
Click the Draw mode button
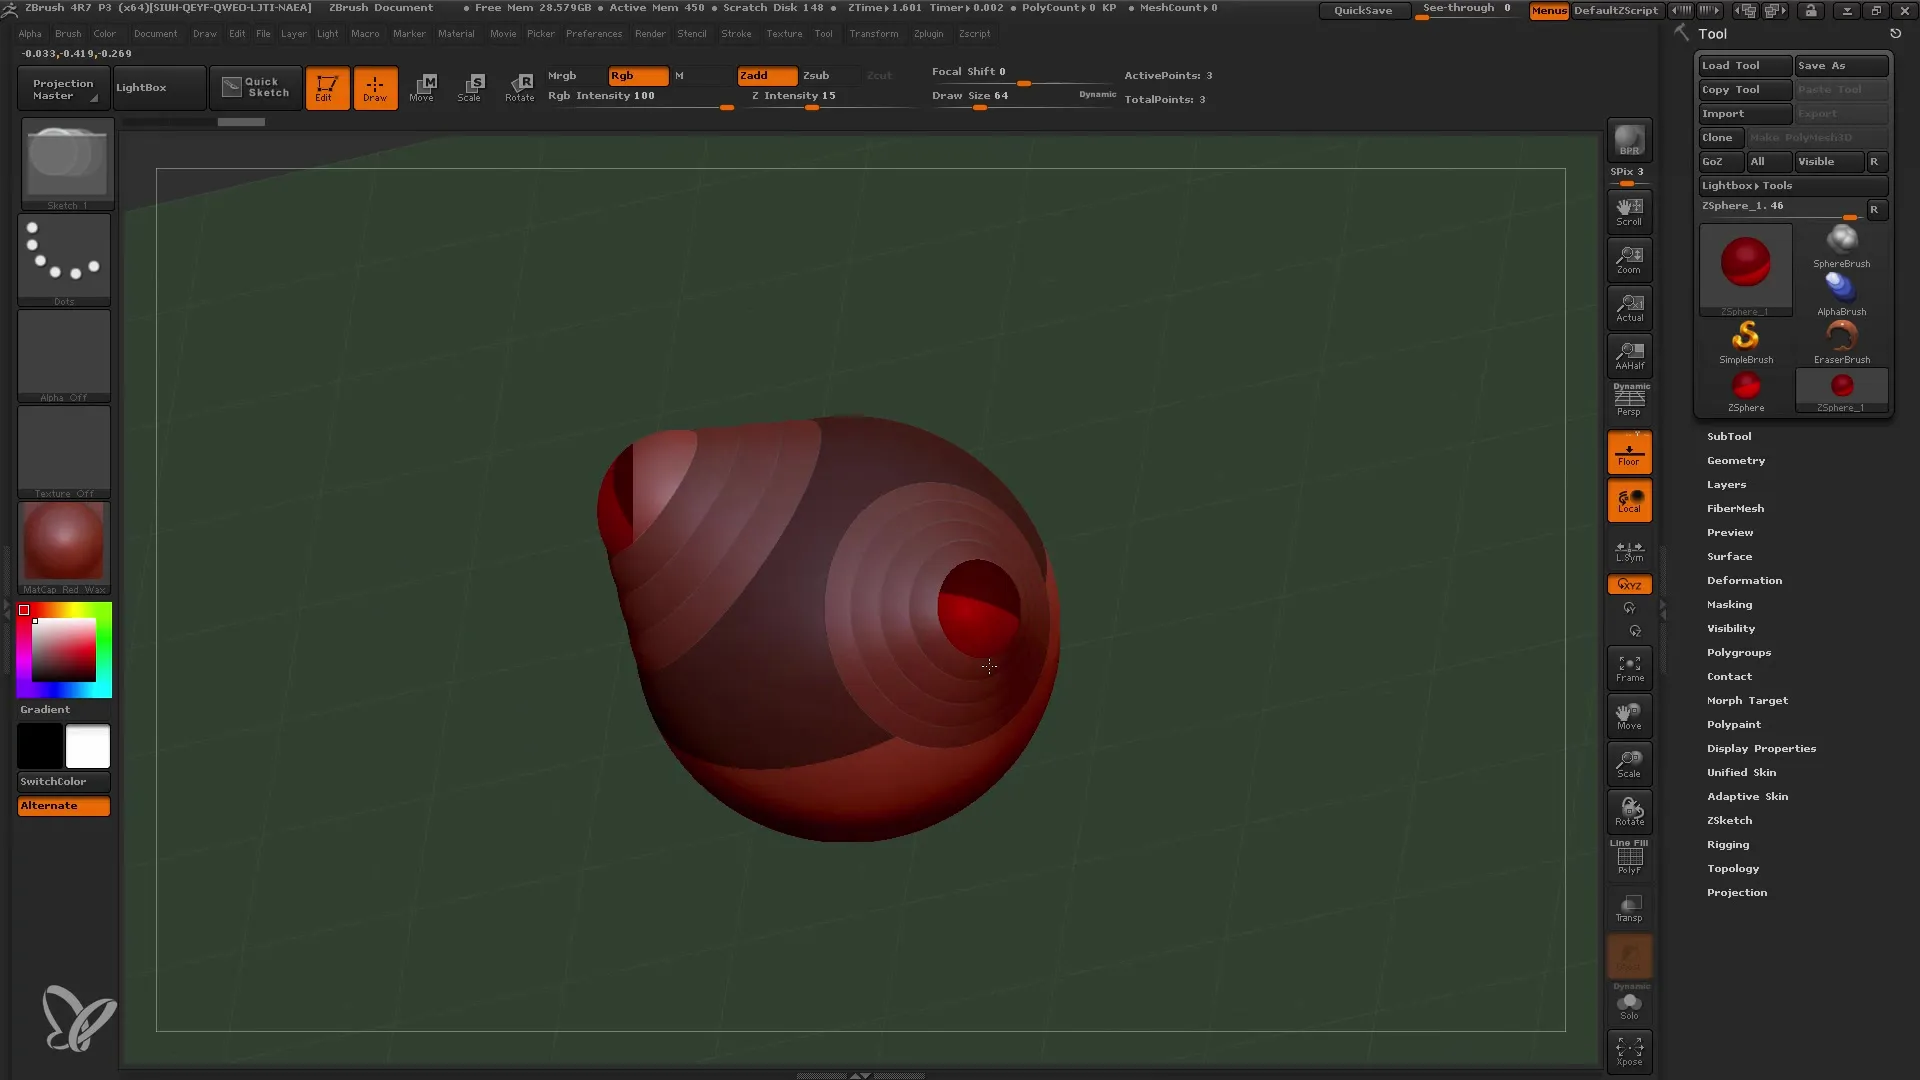click(375, 87)
